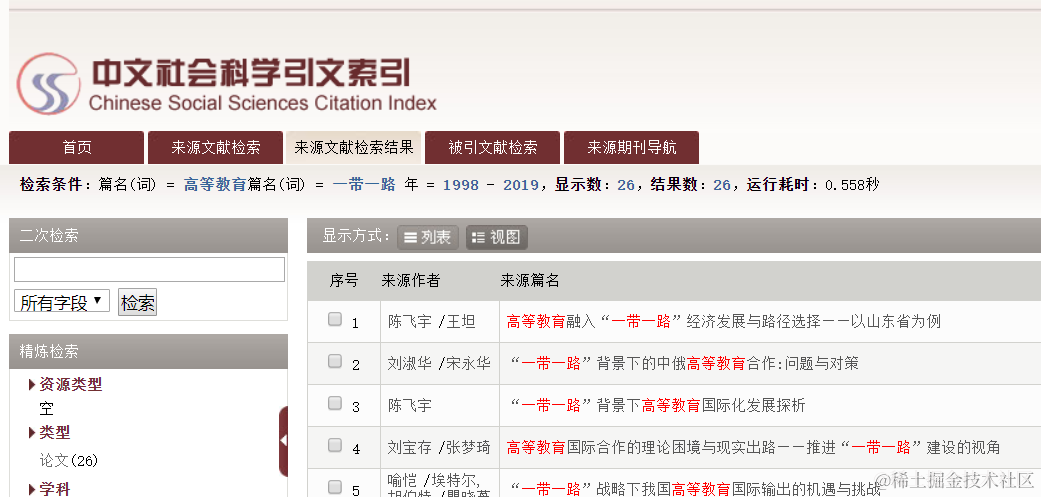Open the 所有字段 field dropdown
This screenshot has width=1041, height=497.
pyautogui.click(x=62, y=302)
